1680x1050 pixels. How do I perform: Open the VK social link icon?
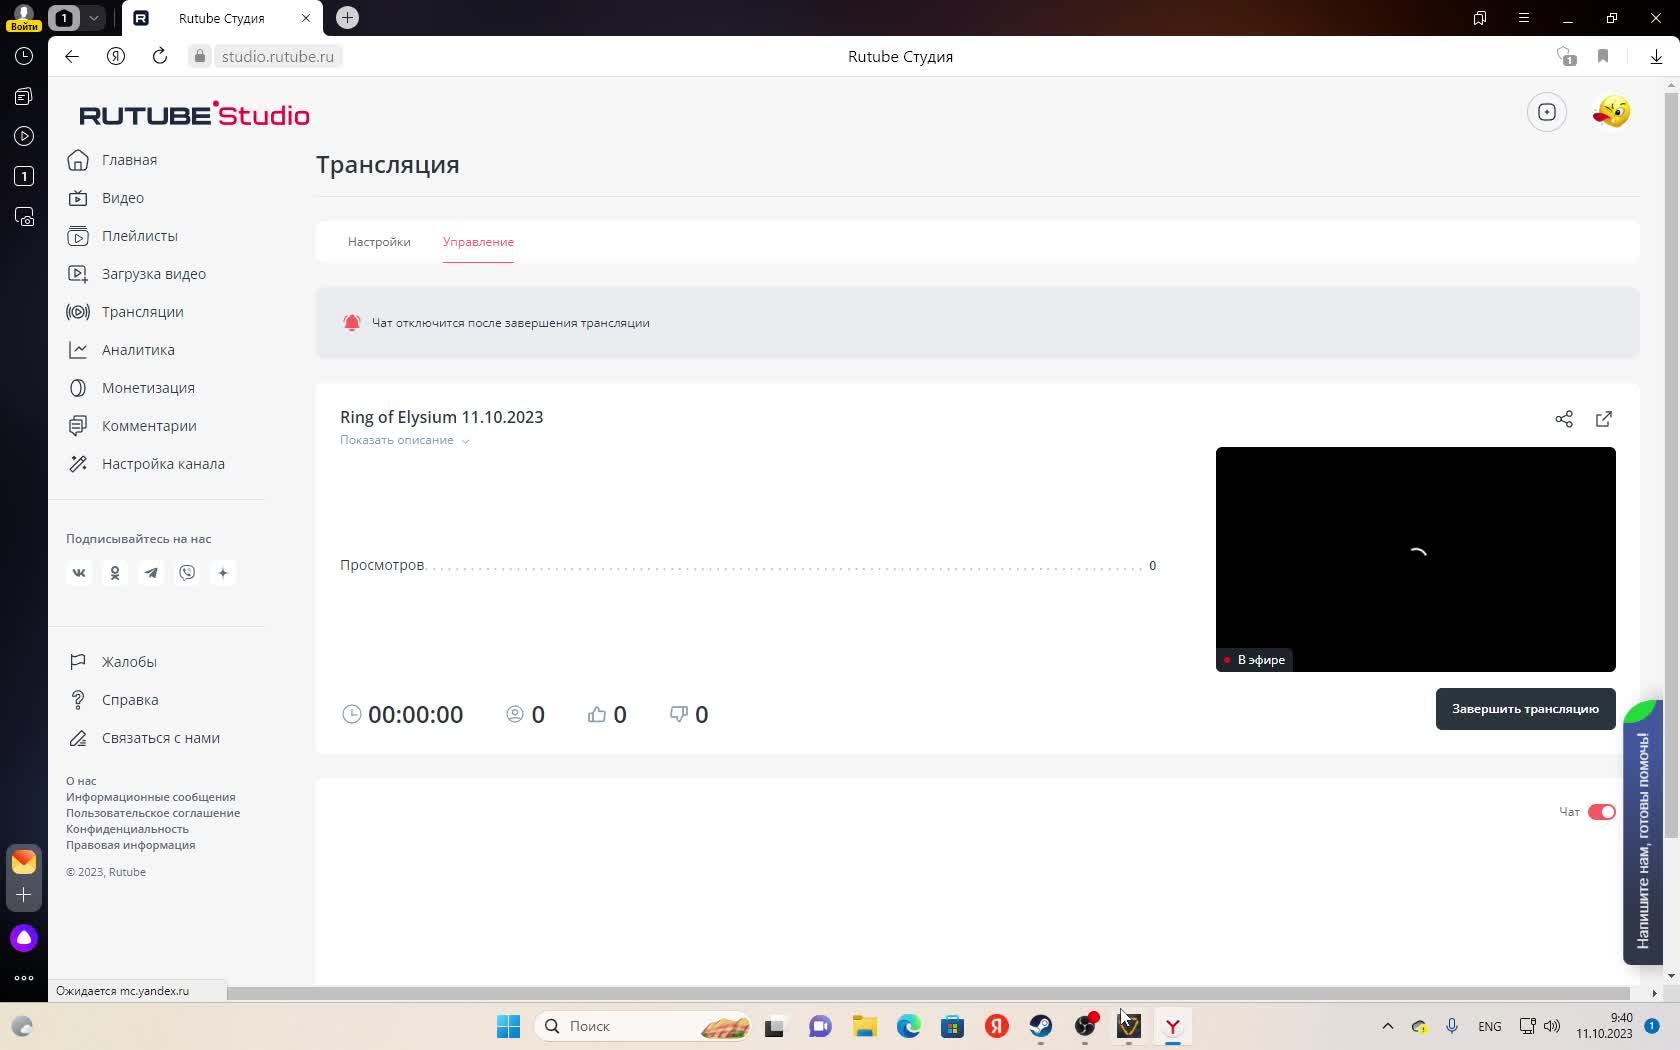pyautogui.click(x=79, y=573)
